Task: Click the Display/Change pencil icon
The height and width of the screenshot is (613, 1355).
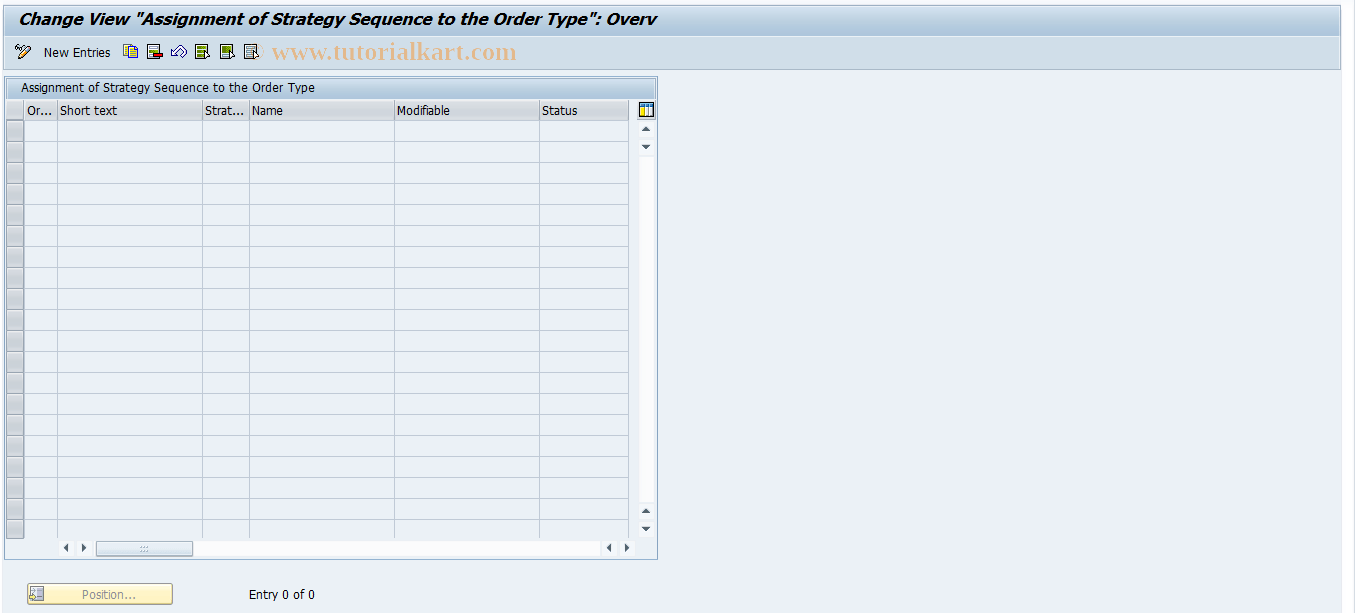Action: (22, 51)
